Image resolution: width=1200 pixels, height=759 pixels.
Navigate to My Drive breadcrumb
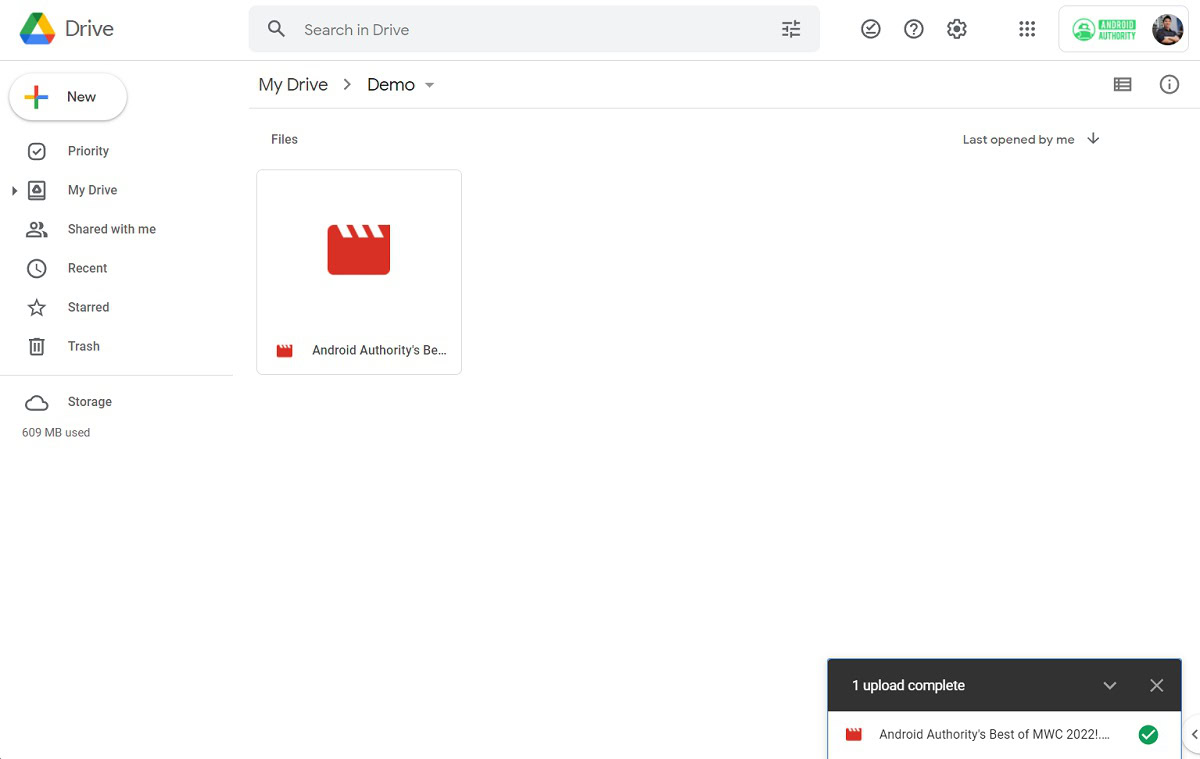[x=293, y=85]
